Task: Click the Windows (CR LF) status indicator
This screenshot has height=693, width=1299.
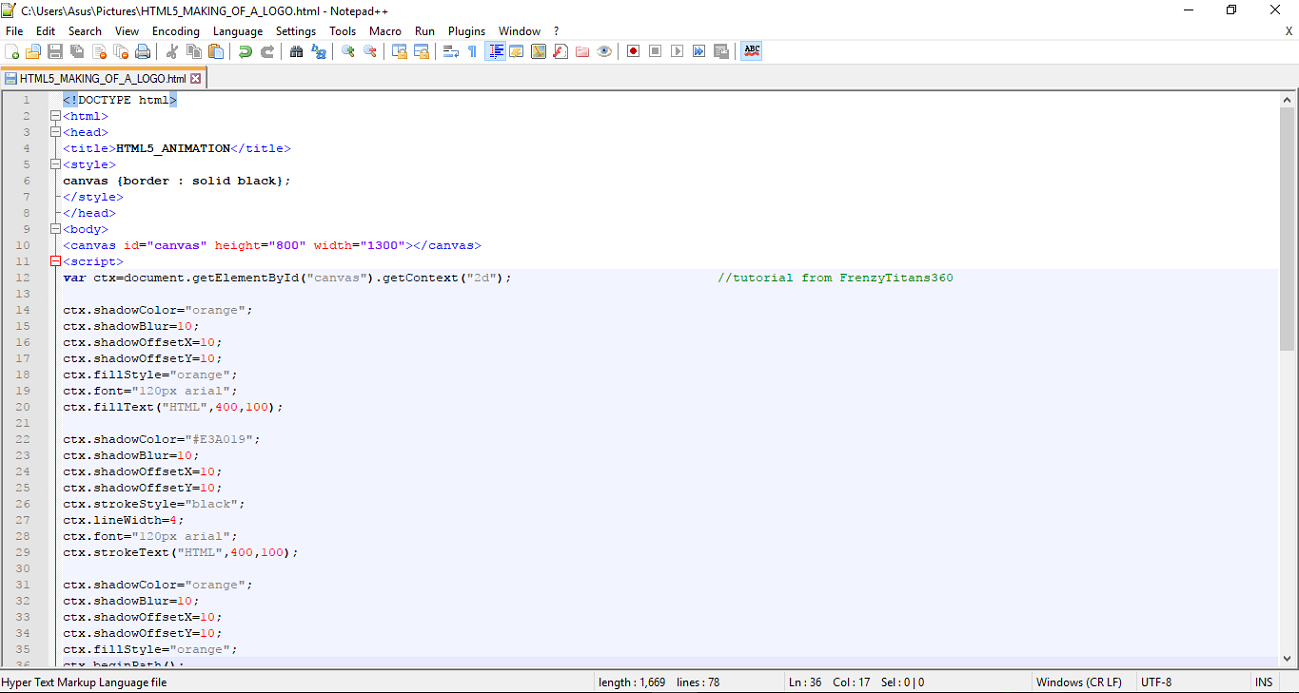Action: pos(1079,682)
